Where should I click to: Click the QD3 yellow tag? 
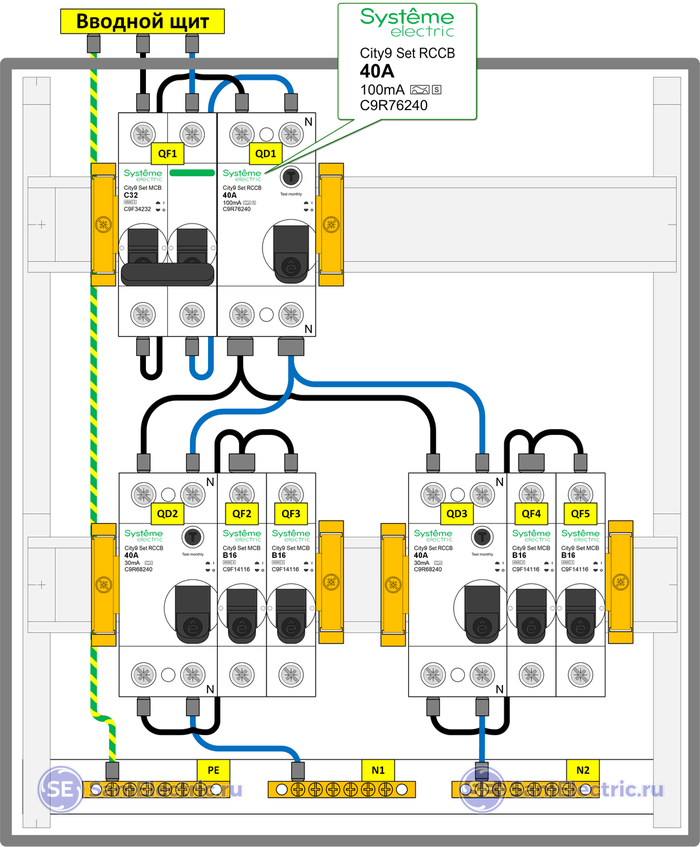click(x=457, y=514)
